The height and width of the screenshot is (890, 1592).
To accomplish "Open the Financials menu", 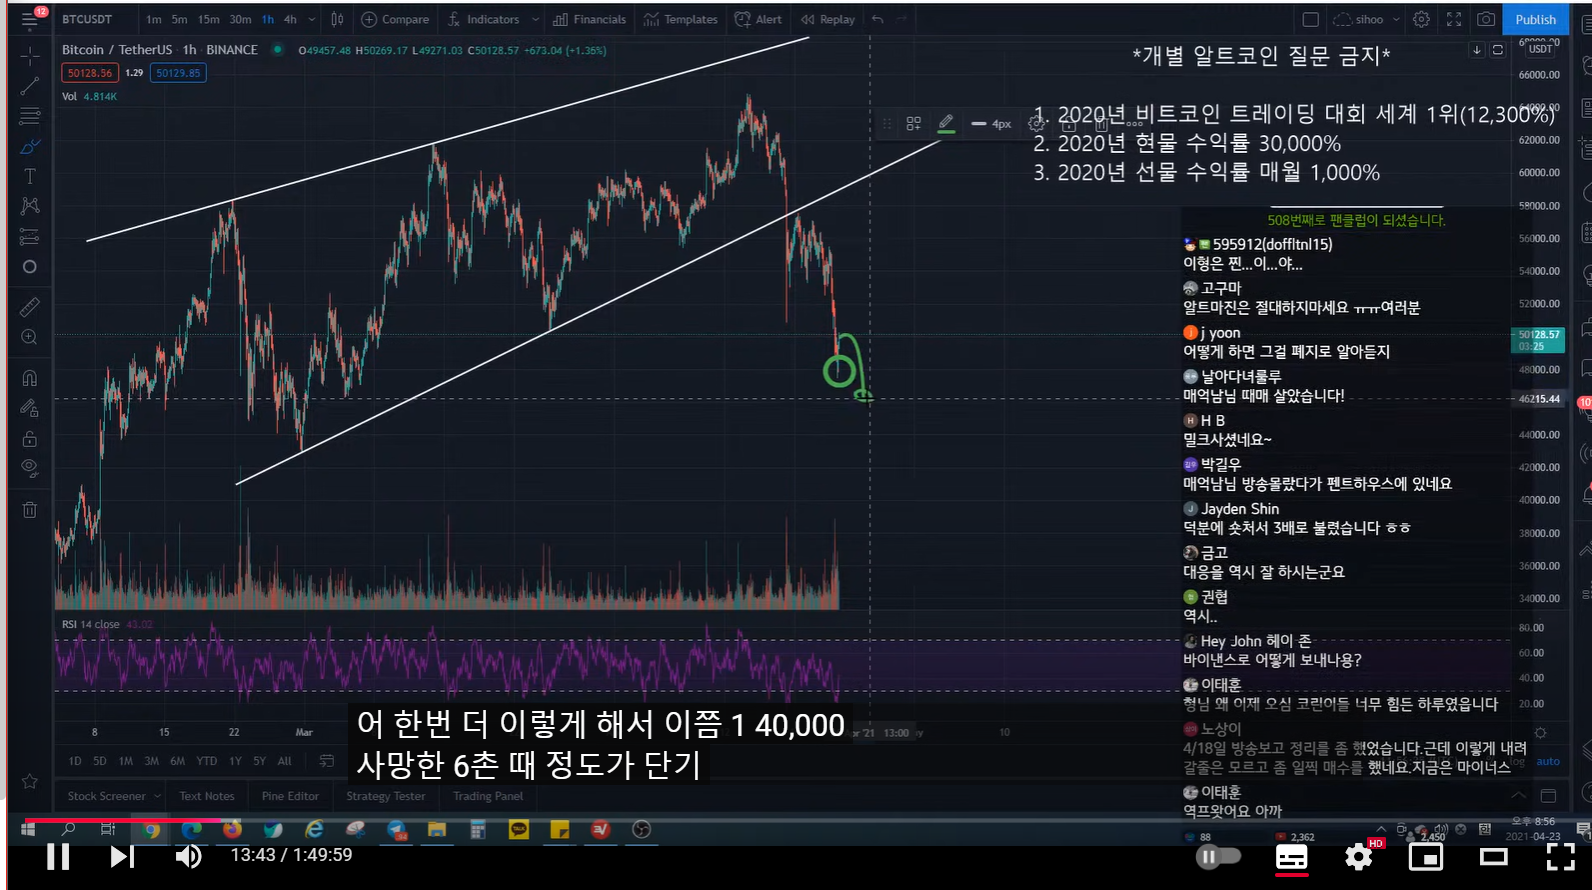I will pyautogui.click(x=590, y=19).
